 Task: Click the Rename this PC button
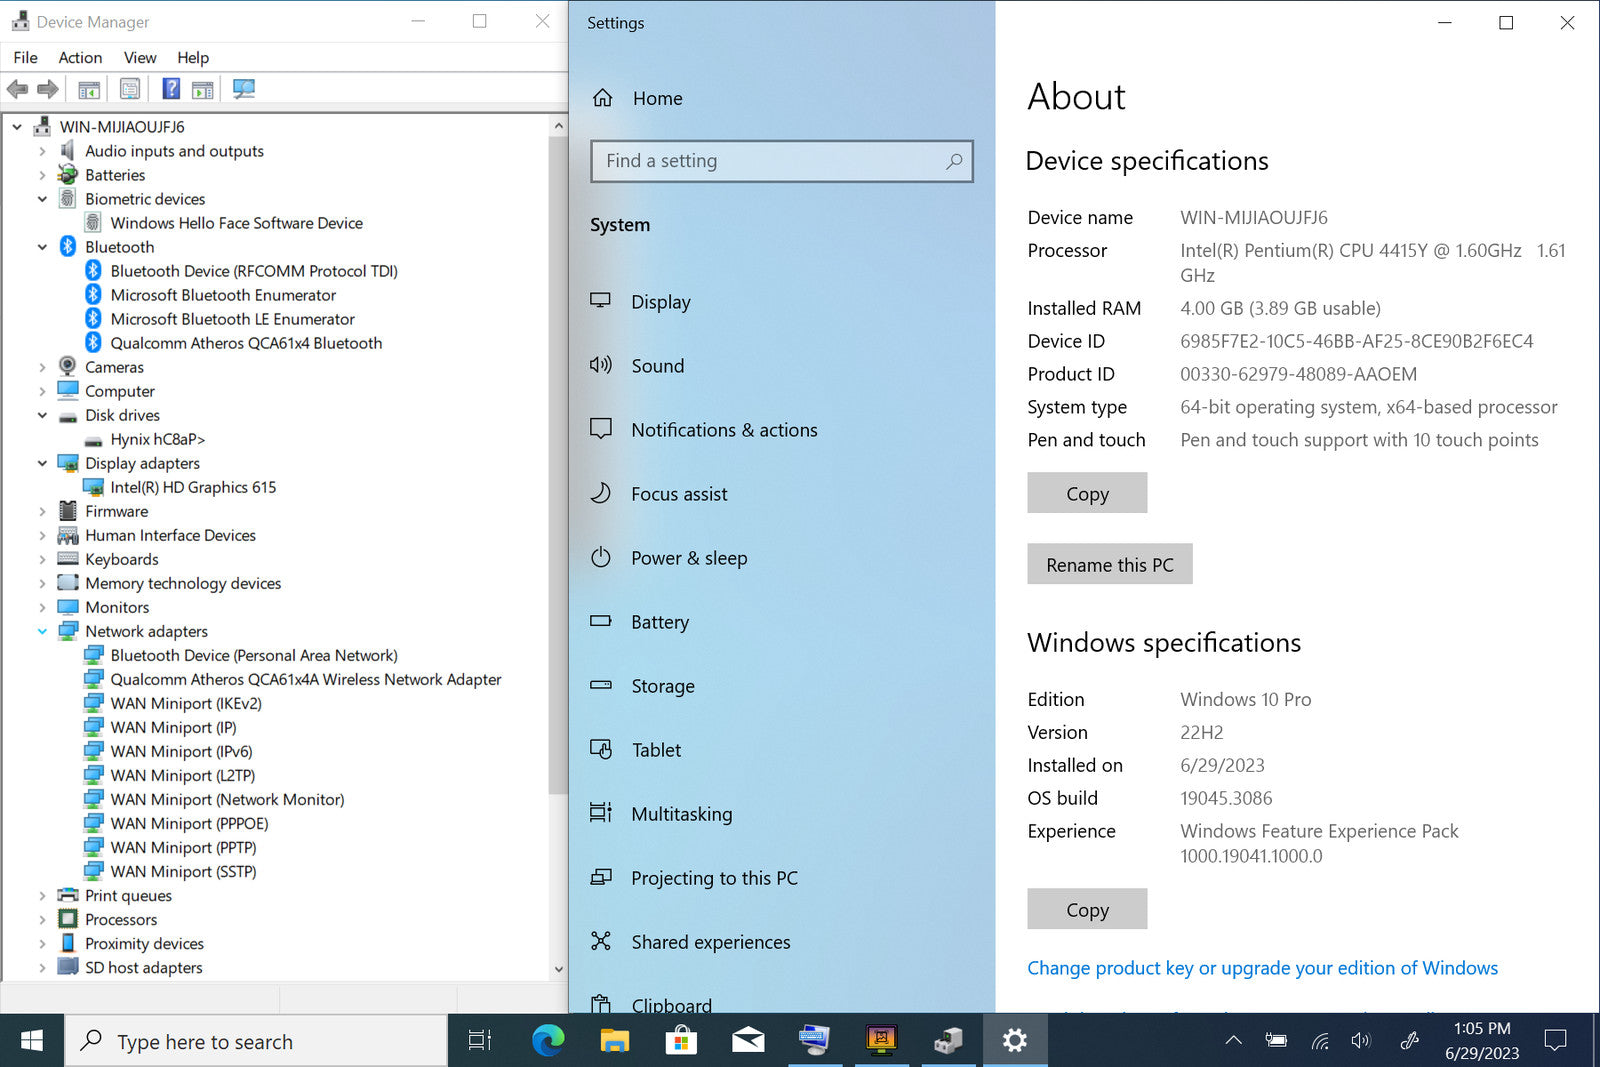point(1110,564)
